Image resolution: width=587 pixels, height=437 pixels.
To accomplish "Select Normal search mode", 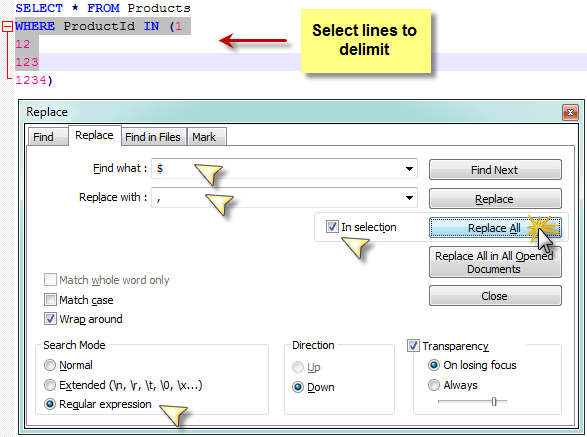I will coord(50,365).
